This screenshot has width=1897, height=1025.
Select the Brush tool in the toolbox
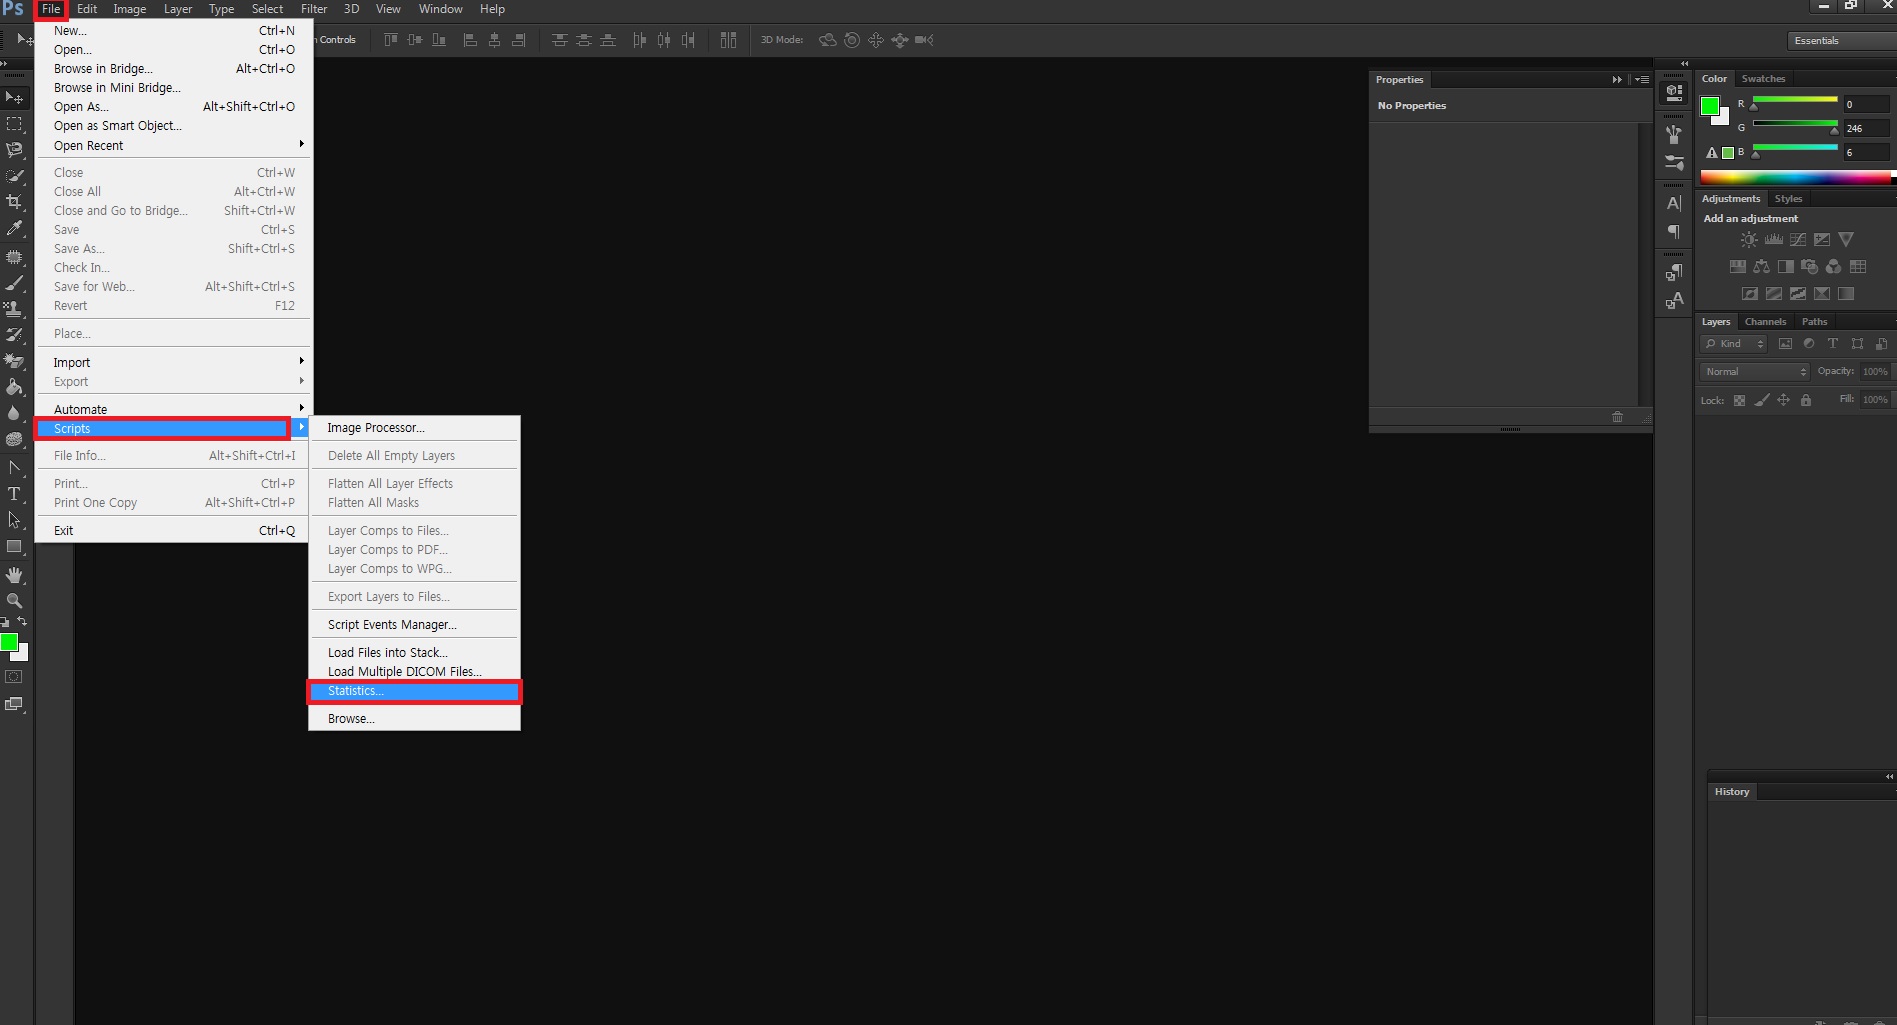pyautogui.click(x=14, y=283)
